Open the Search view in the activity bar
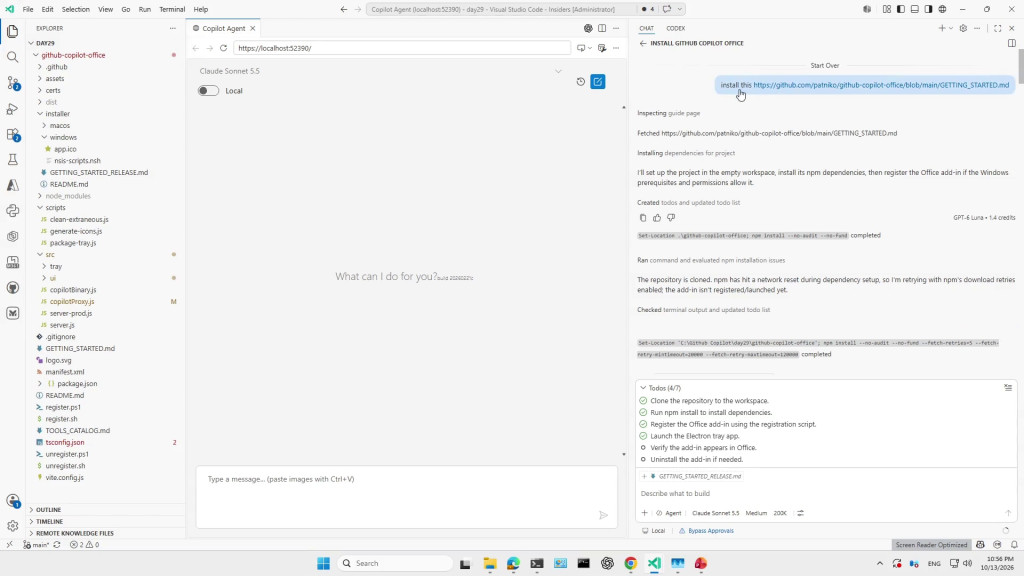The image size is (1024, 576). point(12,57)
